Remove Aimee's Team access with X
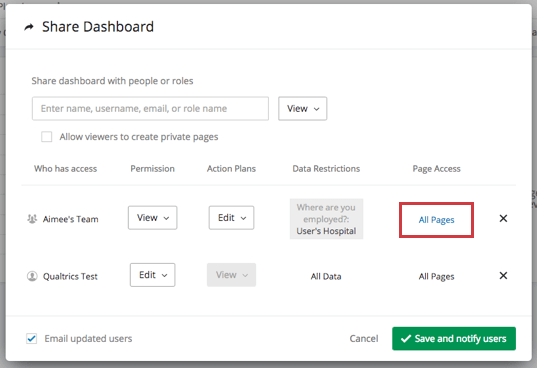The height and width of the screenshot is (368, 537). coord(503,218)
